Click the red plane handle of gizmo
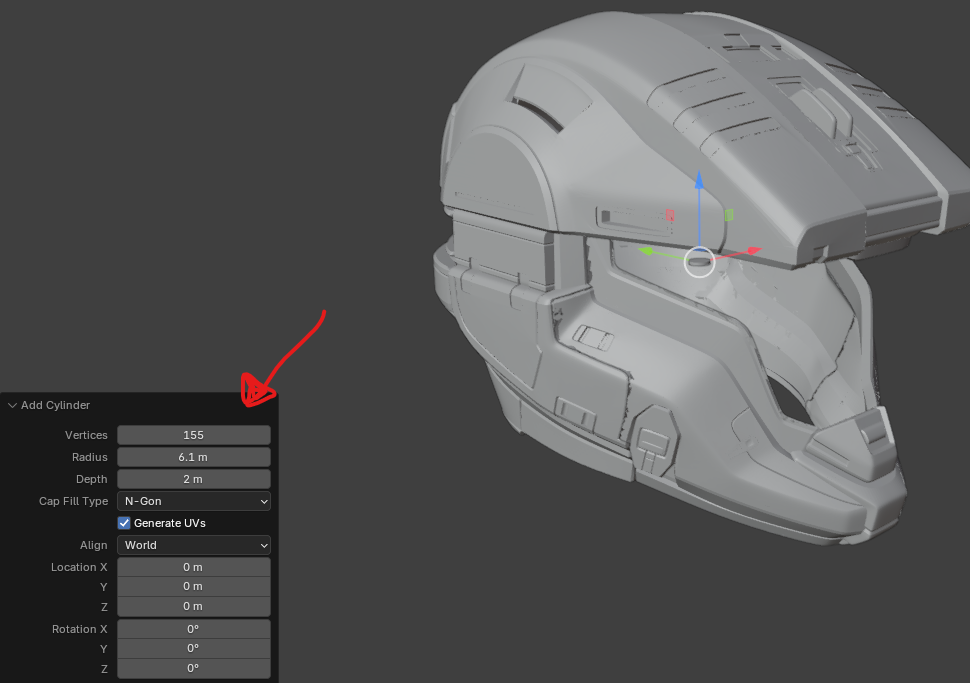 tap(670, 215)
